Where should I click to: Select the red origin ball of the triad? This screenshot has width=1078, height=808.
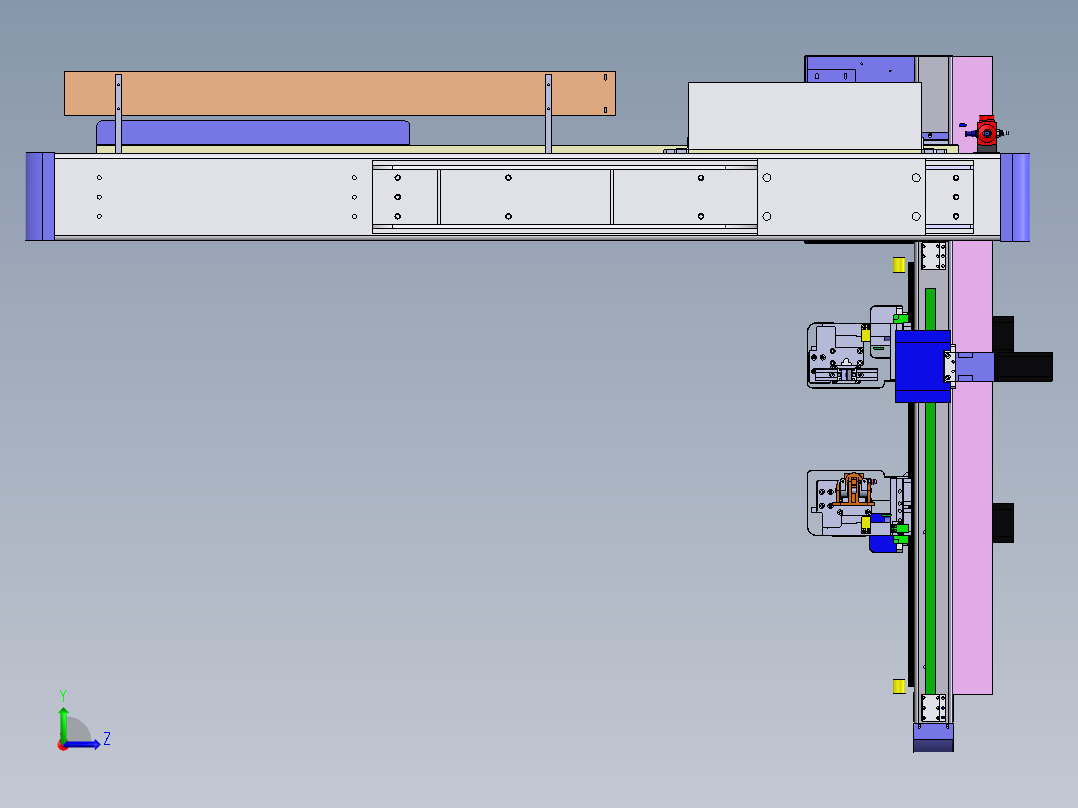pos(62,745)
